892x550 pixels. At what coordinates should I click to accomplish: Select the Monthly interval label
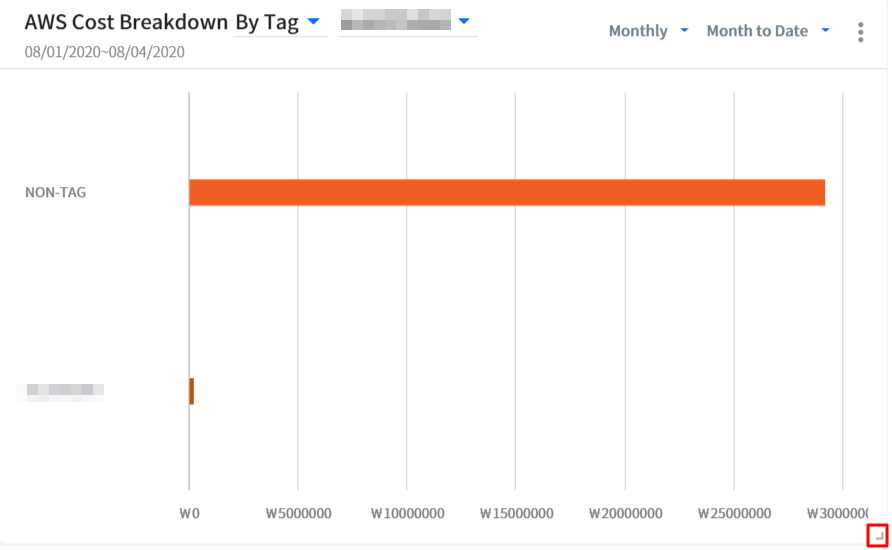tap(637, 31)
